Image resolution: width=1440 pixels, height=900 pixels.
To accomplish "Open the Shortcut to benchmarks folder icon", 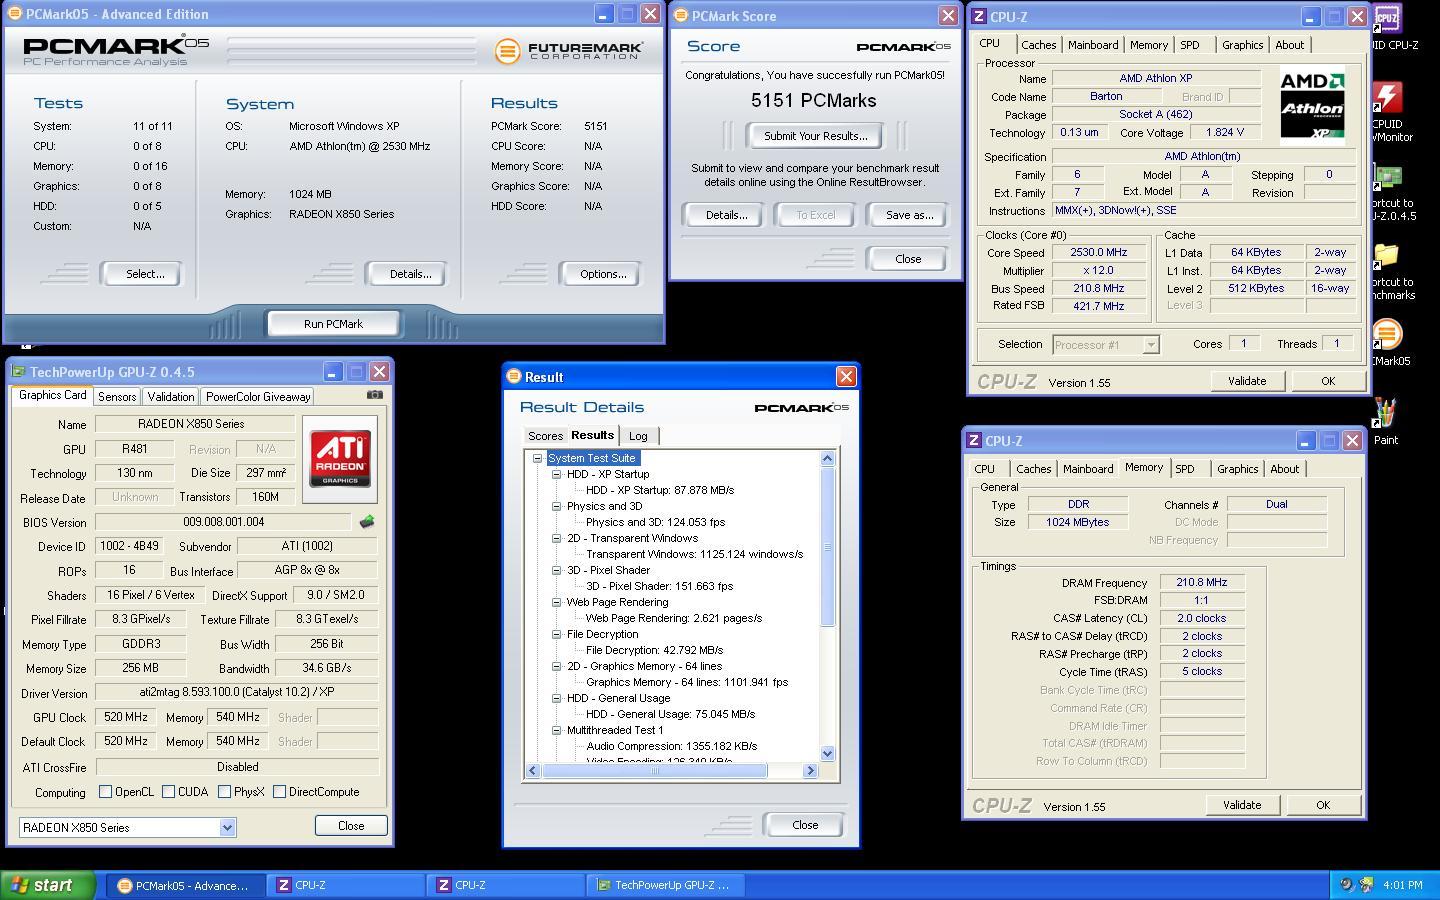I will (x=1390, y=270).
